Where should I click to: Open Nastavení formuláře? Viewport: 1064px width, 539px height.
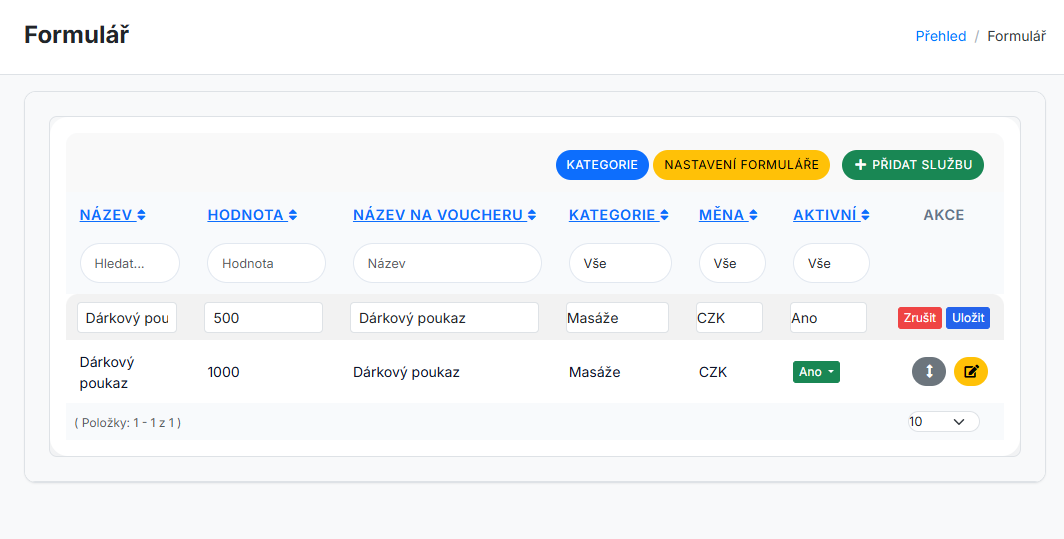pyautogui.click(x=741, y=165)
